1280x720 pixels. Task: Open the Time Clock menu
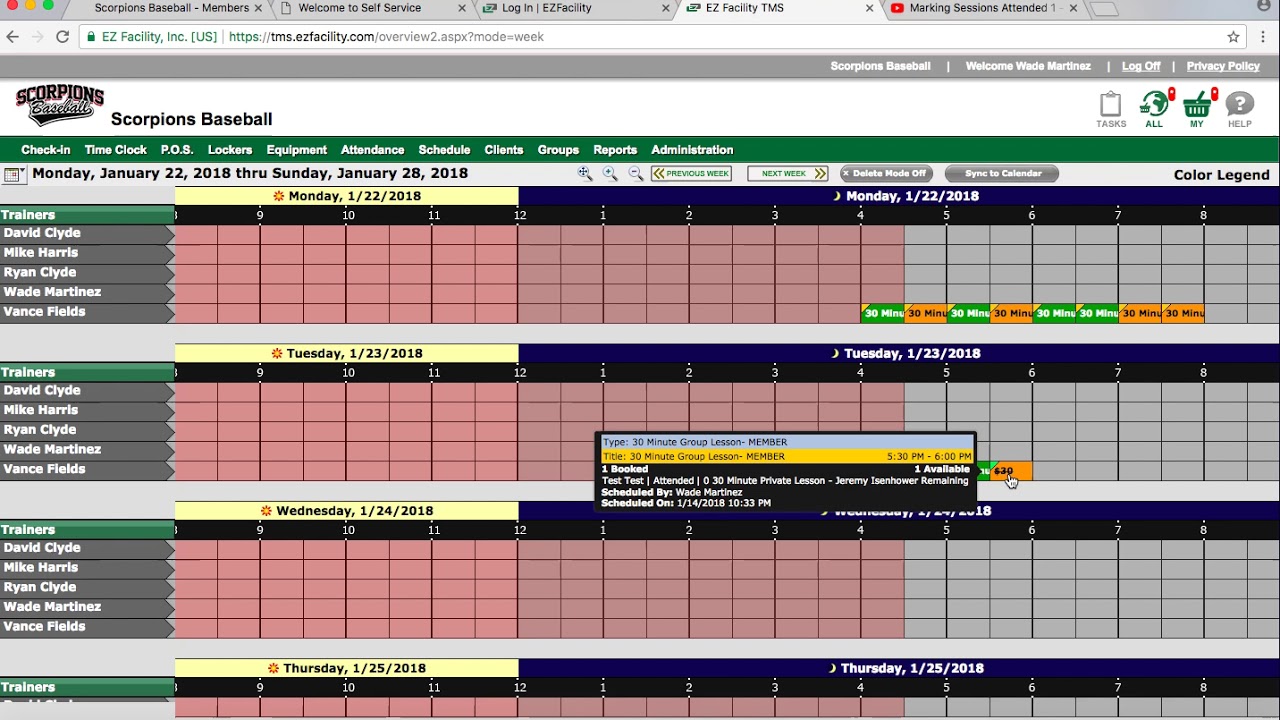(116, 150)
